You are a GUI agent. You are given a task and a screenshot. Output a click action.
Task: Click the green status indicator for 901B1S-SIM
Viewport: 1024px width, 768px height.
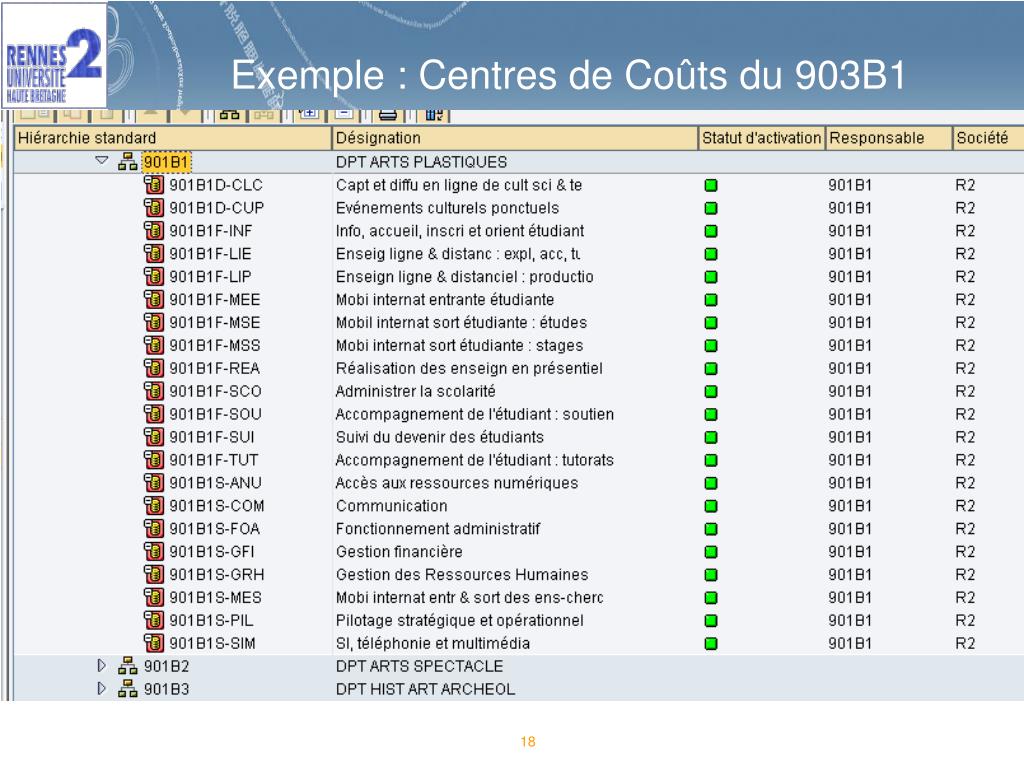tap(711, 643)
